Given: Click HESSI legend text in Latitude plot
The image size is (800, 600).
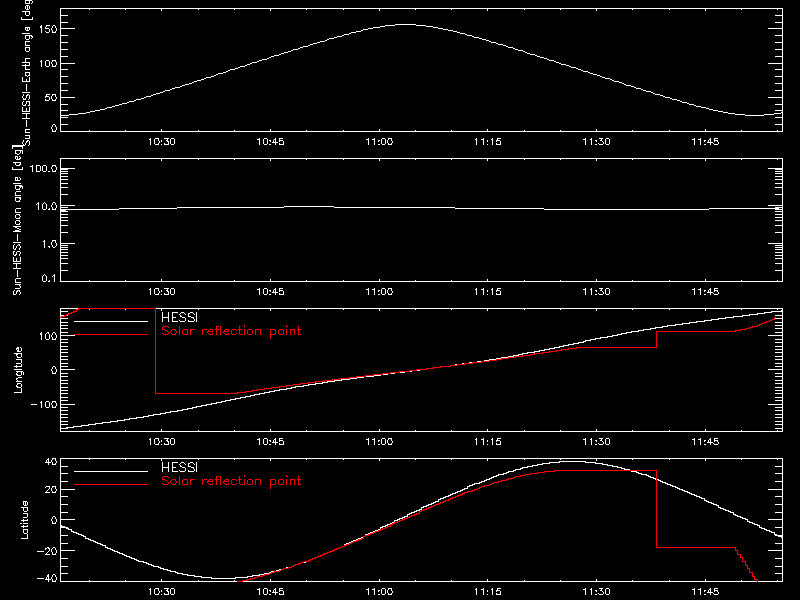Looking at the screenshot, I should tap(179, 467).
